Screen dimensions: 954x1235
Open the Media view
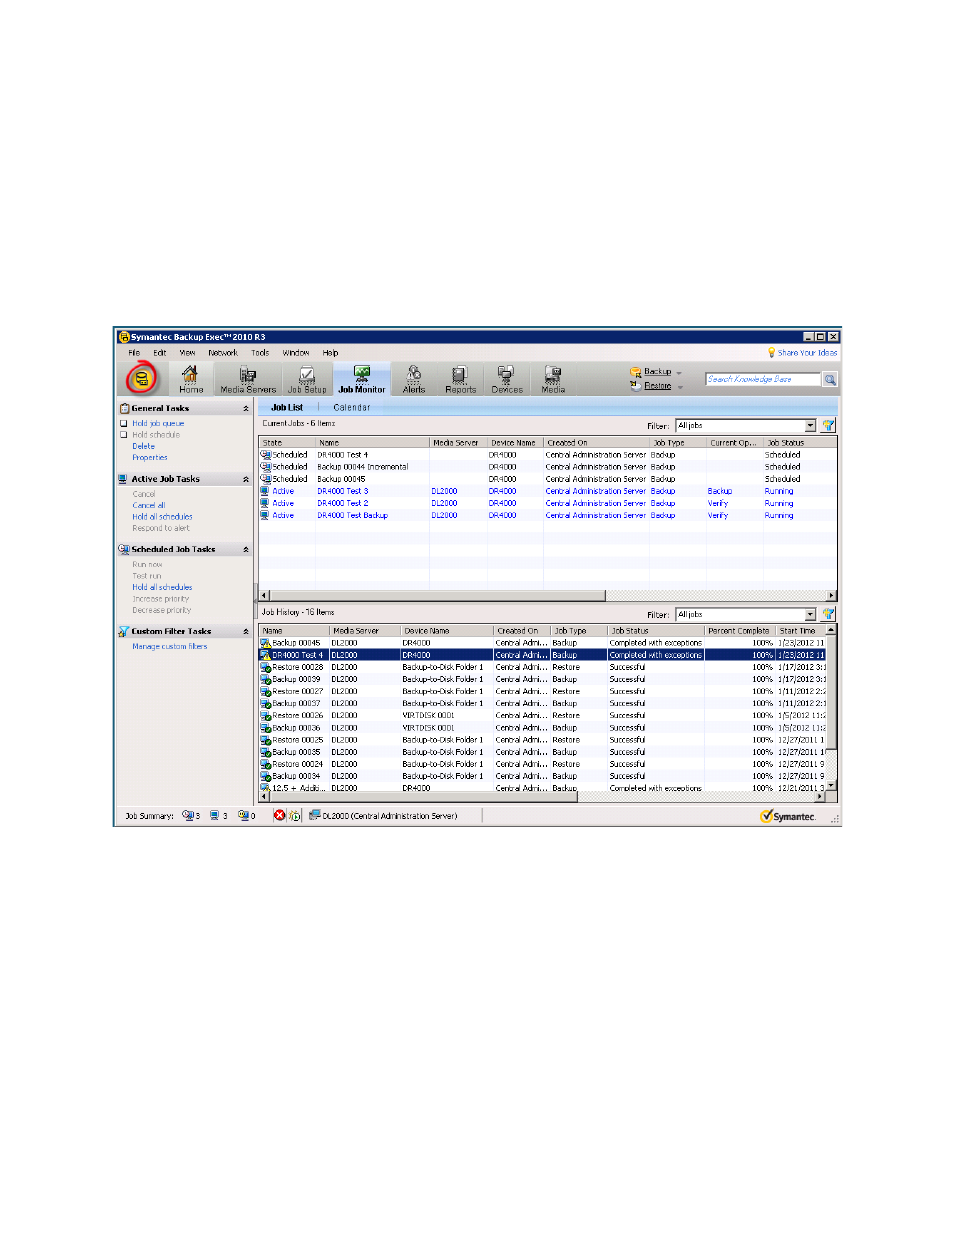[x=553, y=379]
